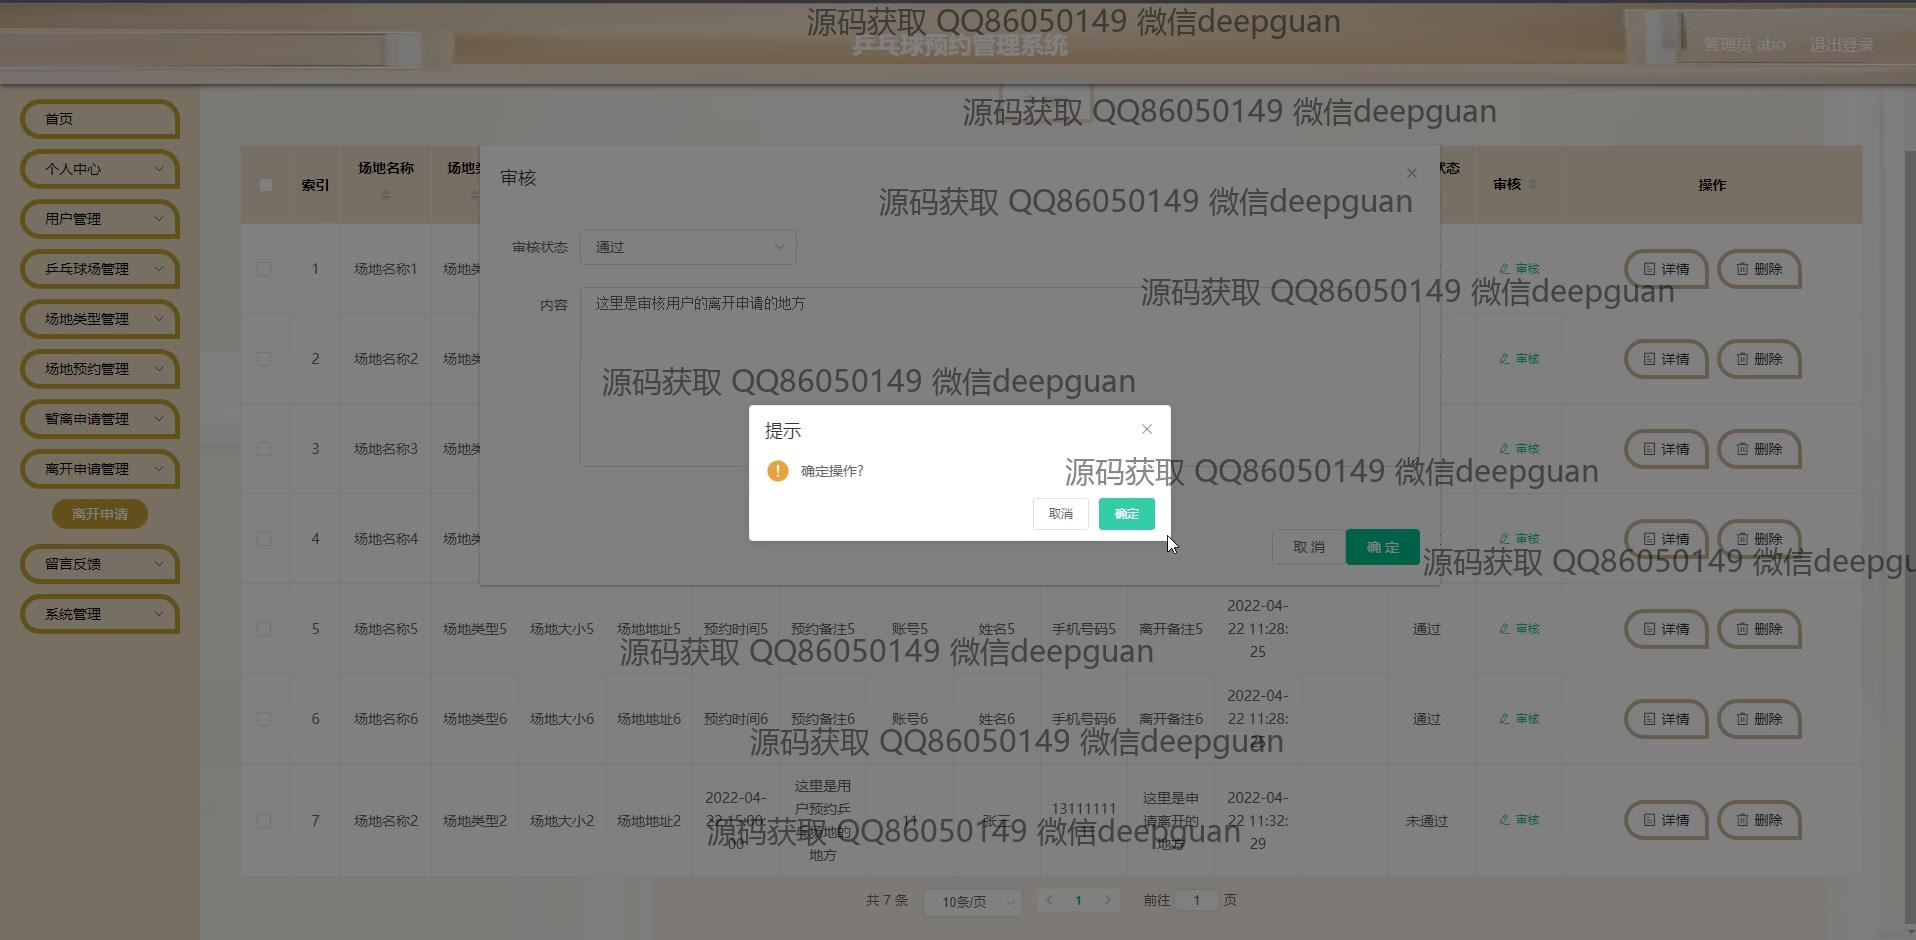Expand the 场地类型管理 sidebar menu
Screen dimensions: 1916x940
click(x=99, y=319)
